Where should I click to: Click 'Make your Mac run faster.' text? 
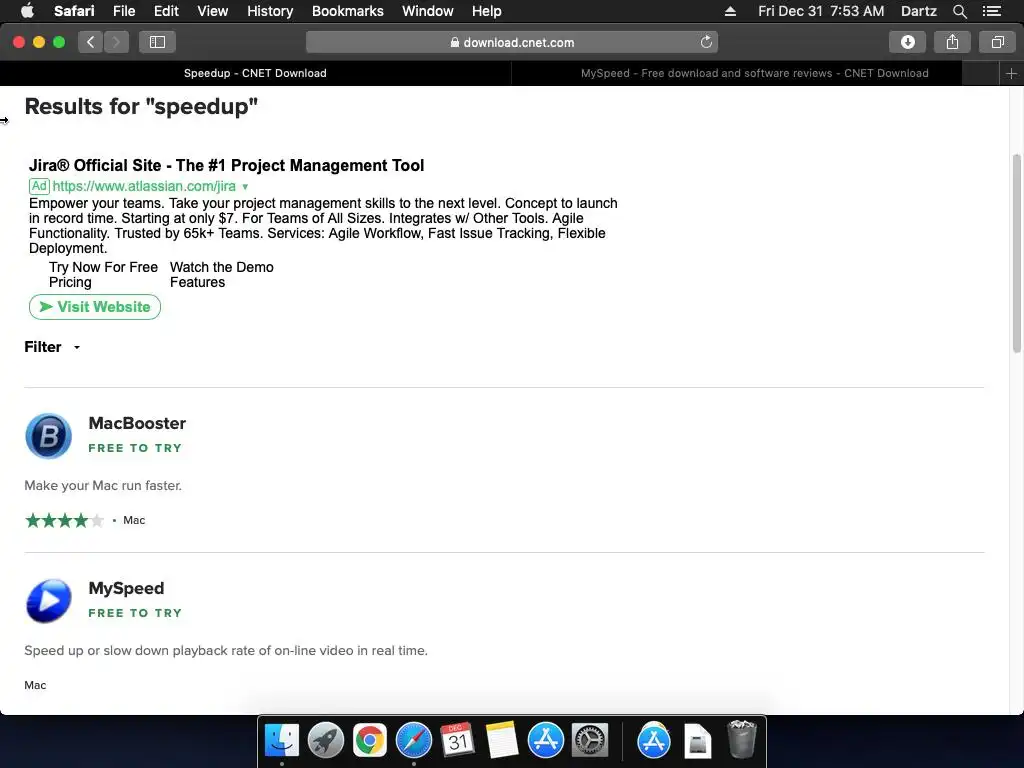[103, 485]
